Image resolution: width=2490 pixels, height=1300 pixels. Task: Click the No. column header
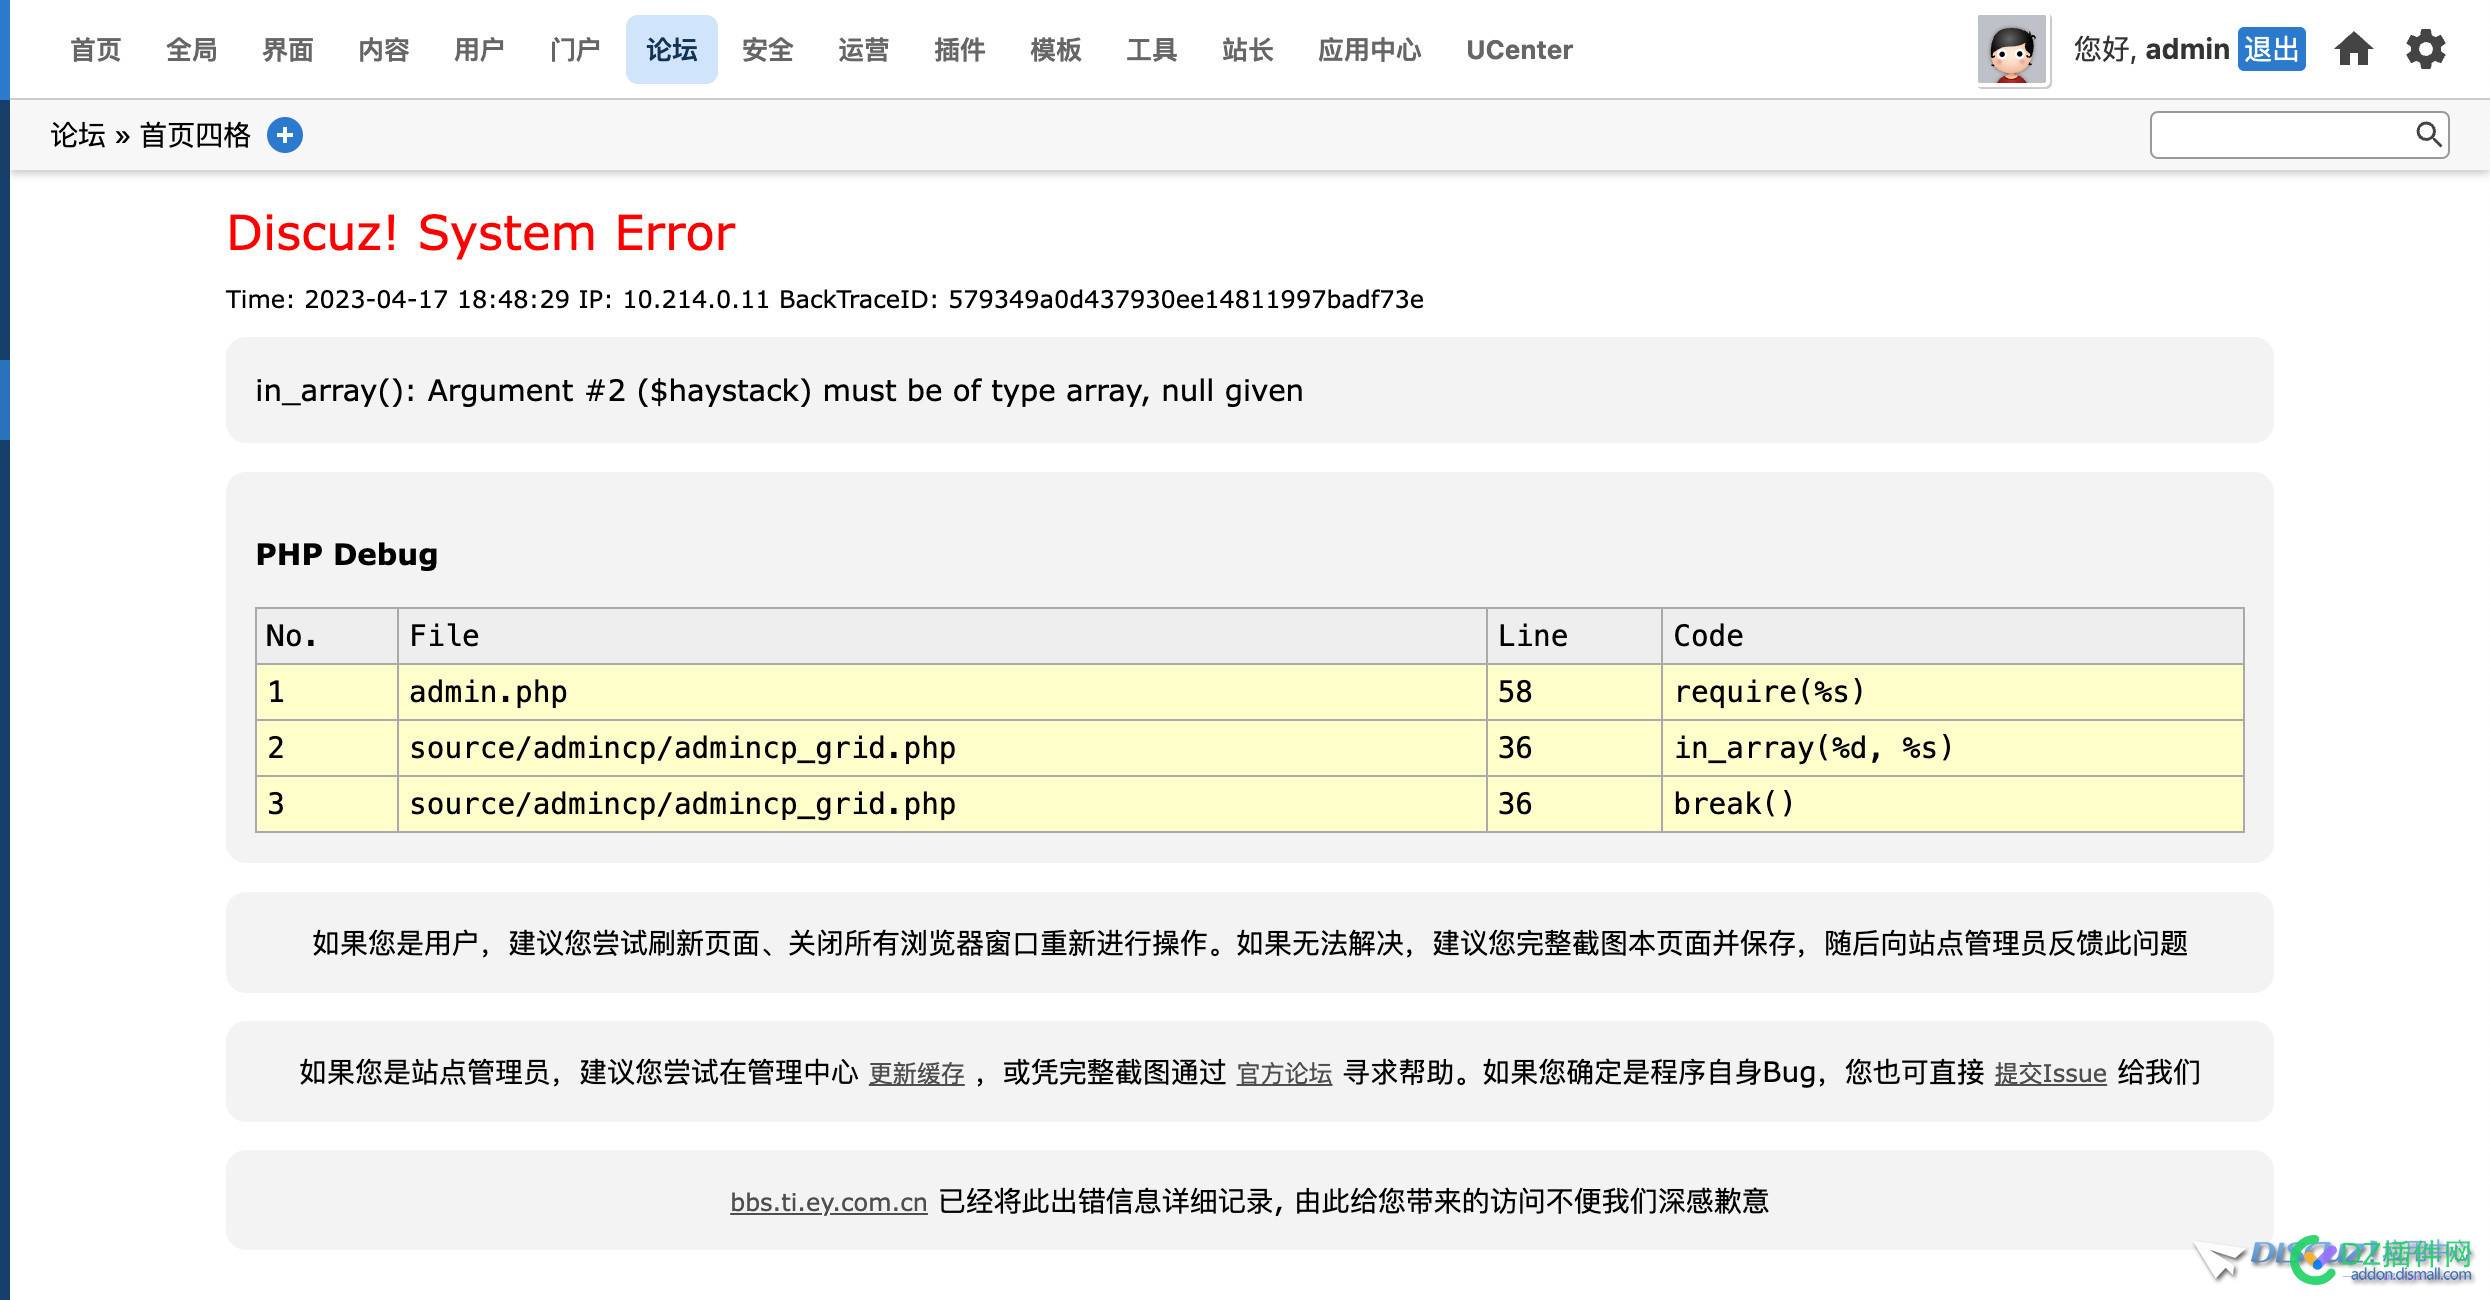point(327,636)
